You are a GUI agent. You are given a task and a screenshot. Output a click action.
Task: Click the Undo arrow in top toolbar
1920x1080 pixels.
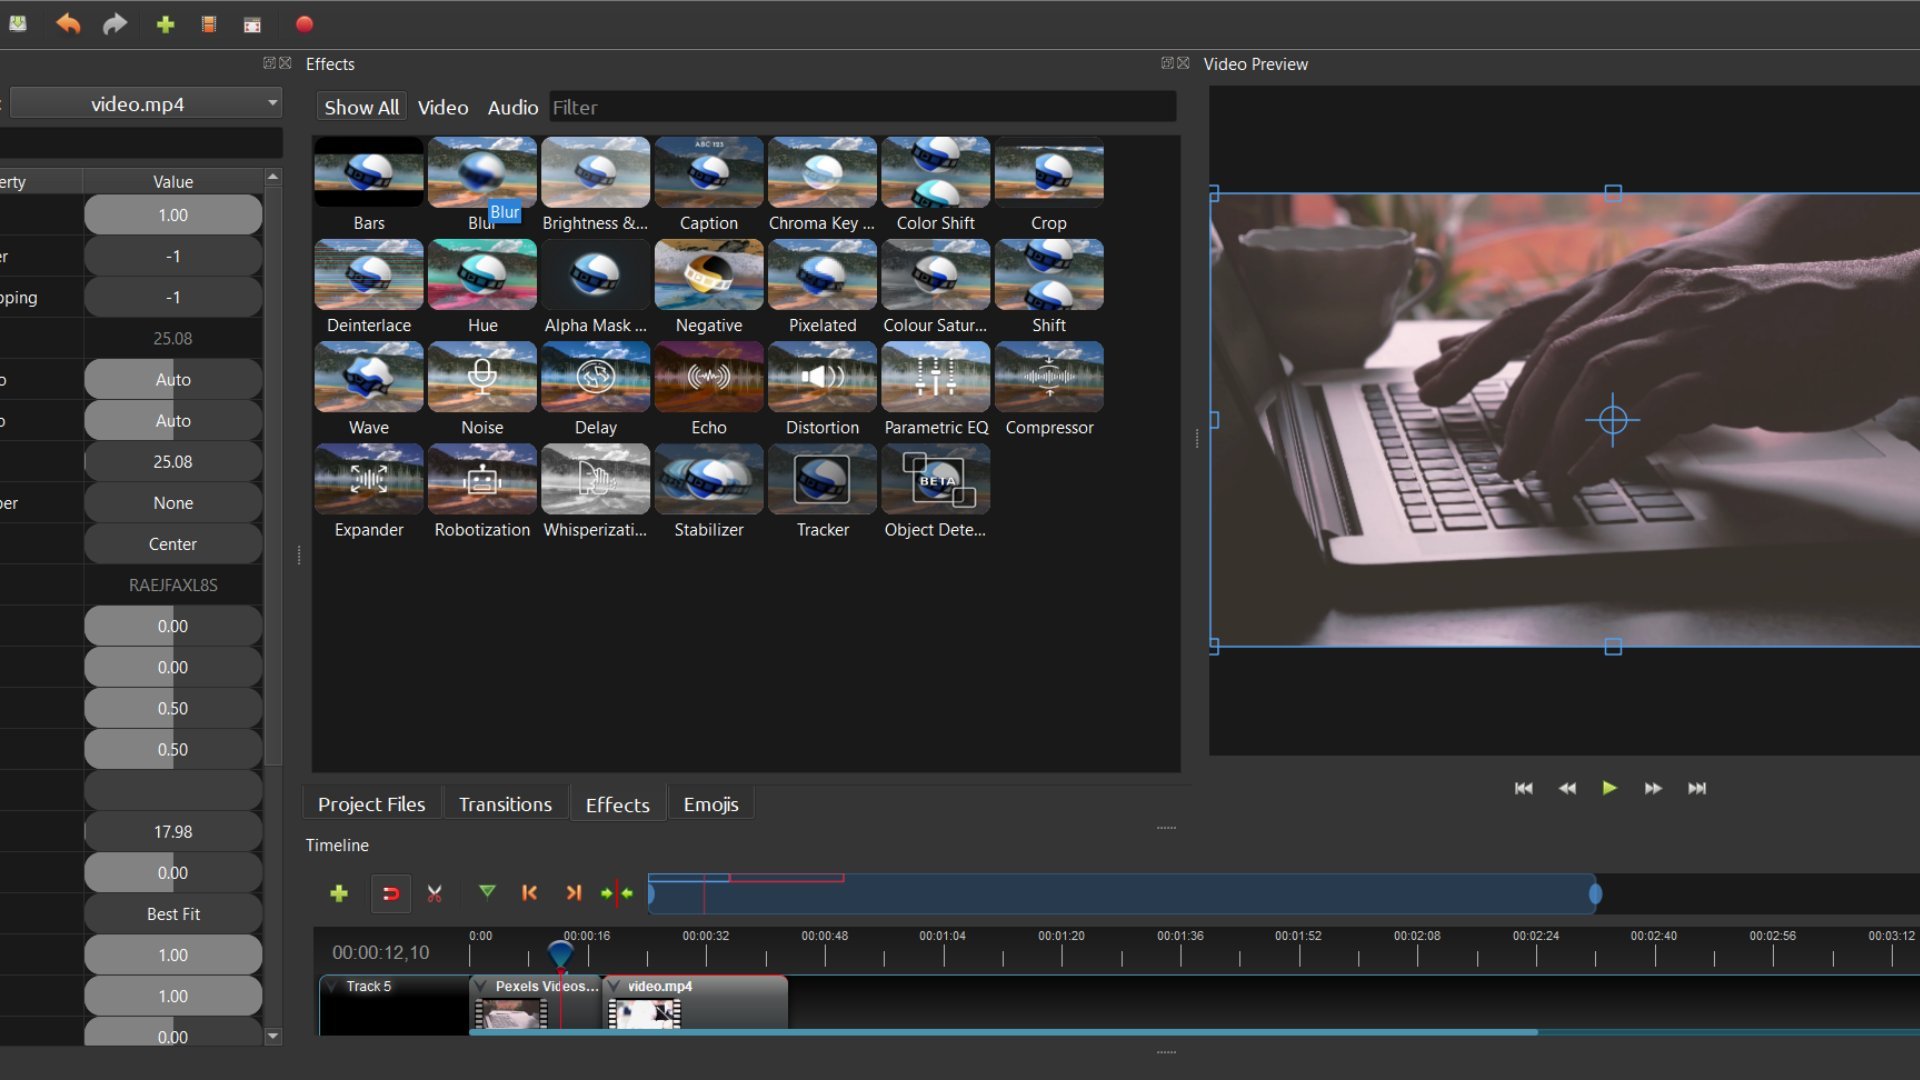pos(68,24)
